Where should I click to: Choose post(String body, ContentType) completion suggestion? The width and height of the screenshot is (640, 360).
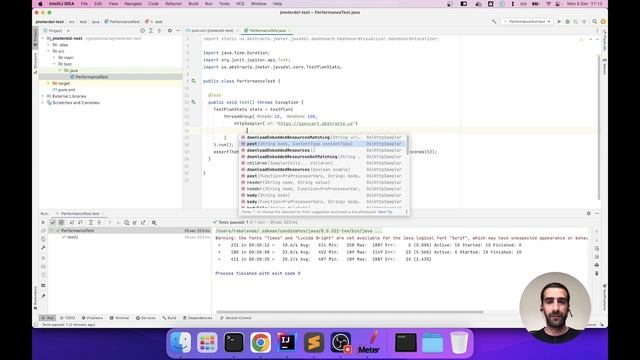coord(322,144)
